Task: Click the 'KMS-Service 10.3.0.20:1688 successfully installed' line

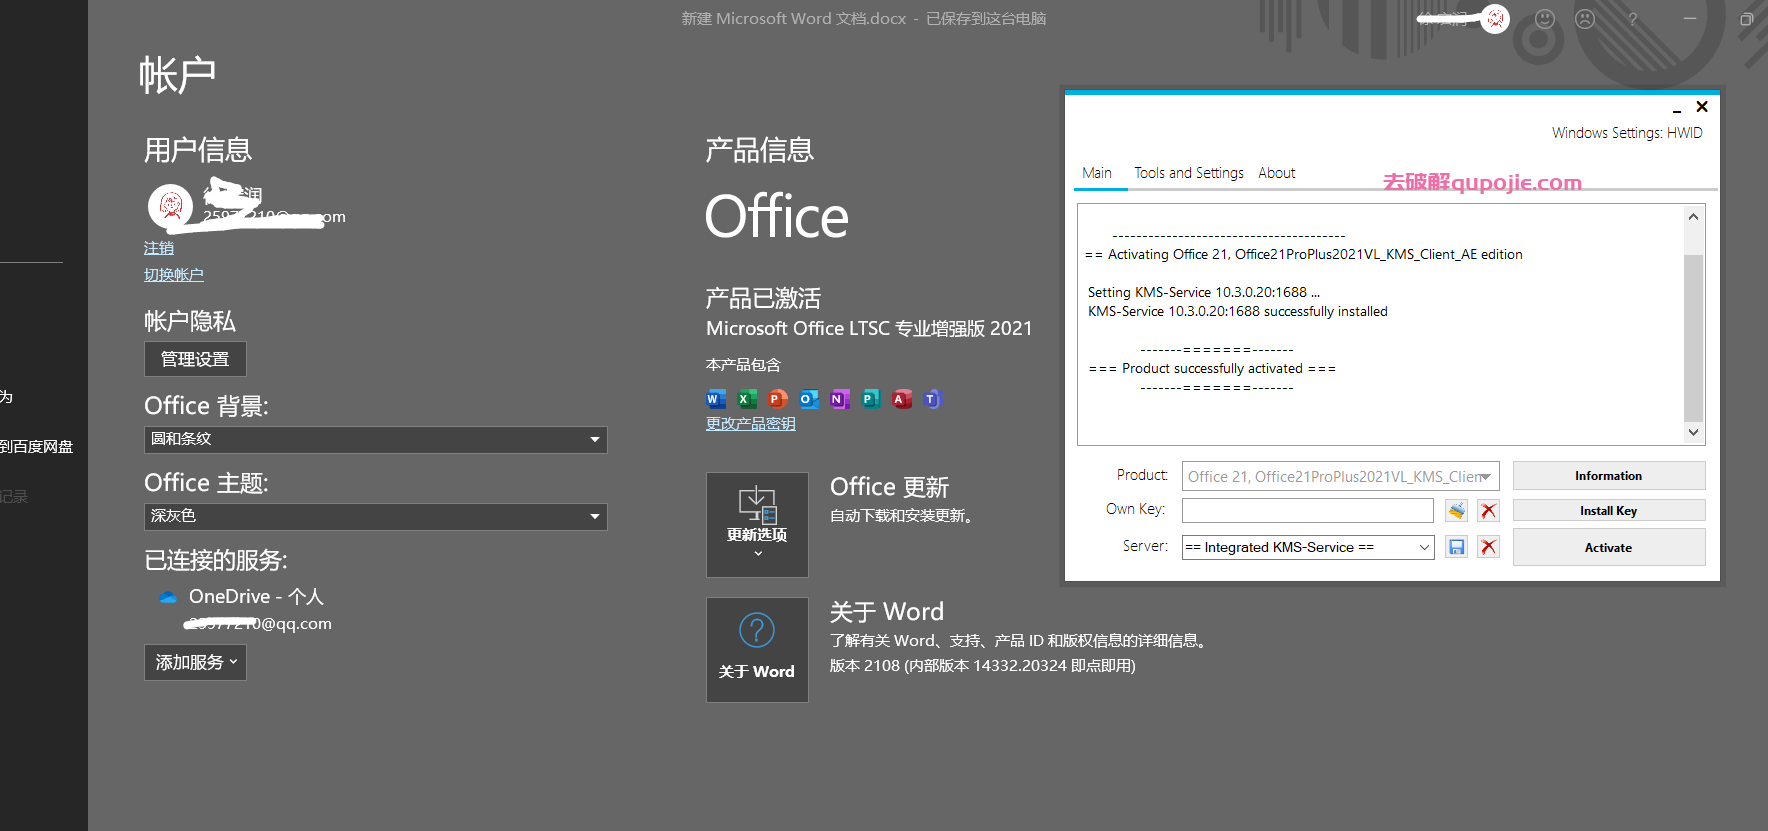Action: [x=1238, y=312]
